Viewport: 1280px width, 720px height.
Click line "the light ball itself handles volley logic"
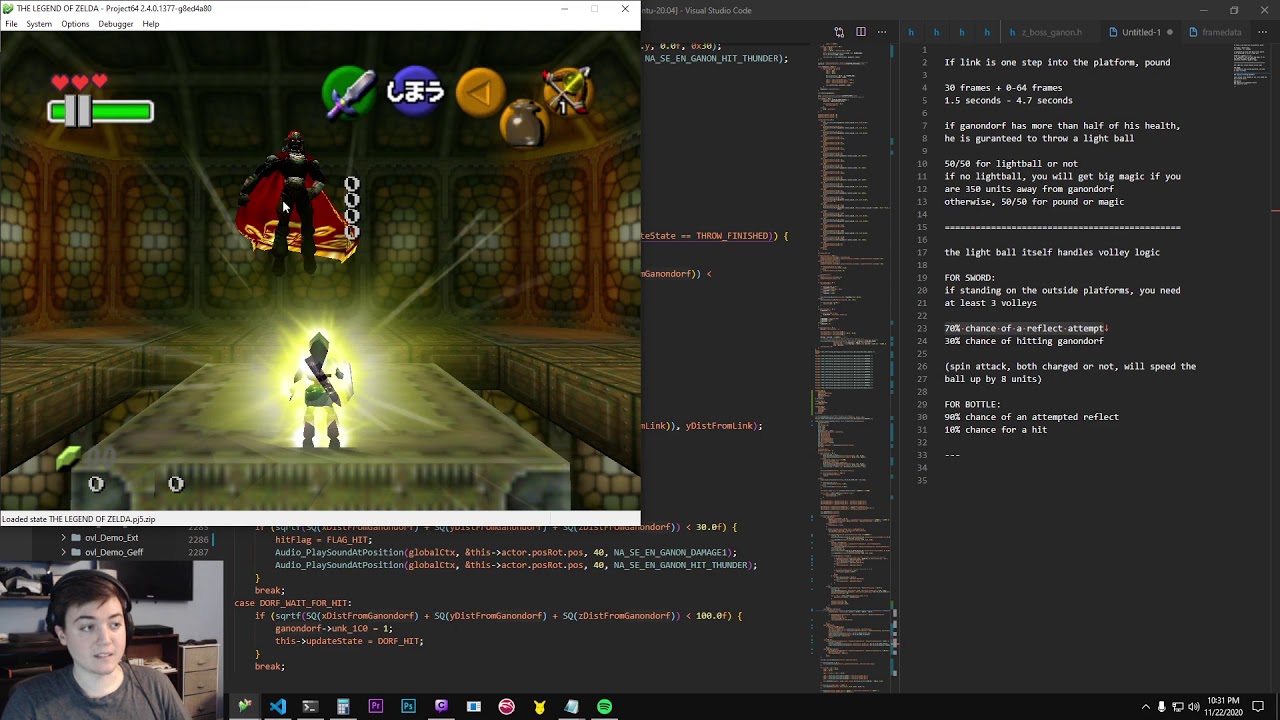click(x=1052, y=253)
